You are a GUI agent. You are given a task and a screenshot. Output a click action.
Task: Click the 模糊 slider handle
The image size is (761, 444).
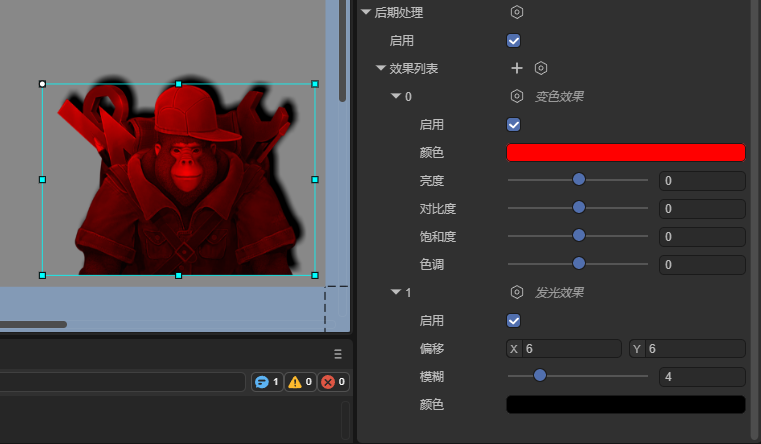(540, 376)
